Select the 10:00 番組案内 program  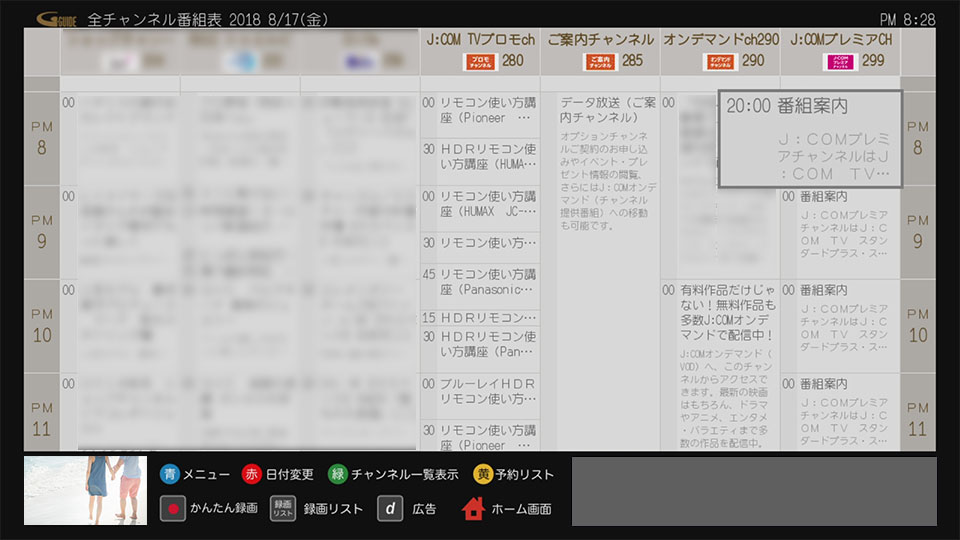841,326
